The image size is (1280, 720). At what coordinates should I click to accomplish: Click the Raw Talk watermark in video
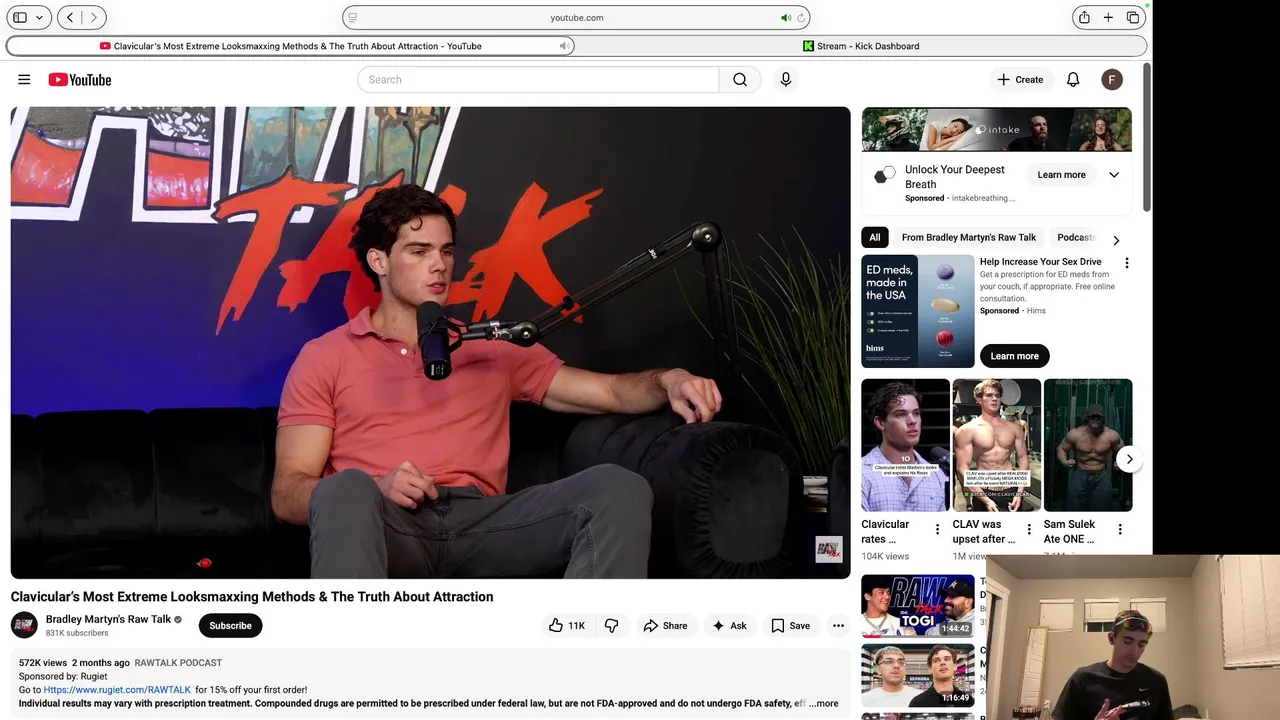[829, 549]
